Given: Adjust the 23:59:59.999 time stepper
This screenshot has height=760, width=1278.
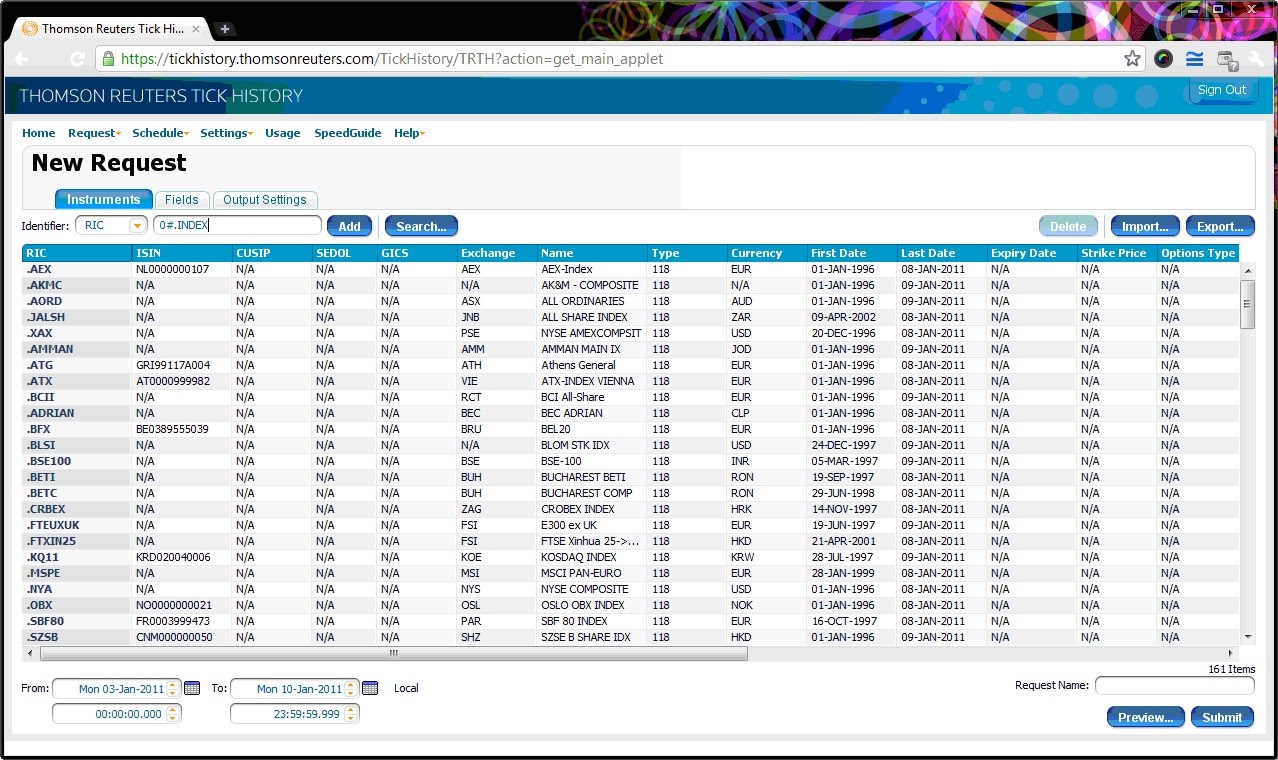Looking at the screenshot, I should (351, 714).
